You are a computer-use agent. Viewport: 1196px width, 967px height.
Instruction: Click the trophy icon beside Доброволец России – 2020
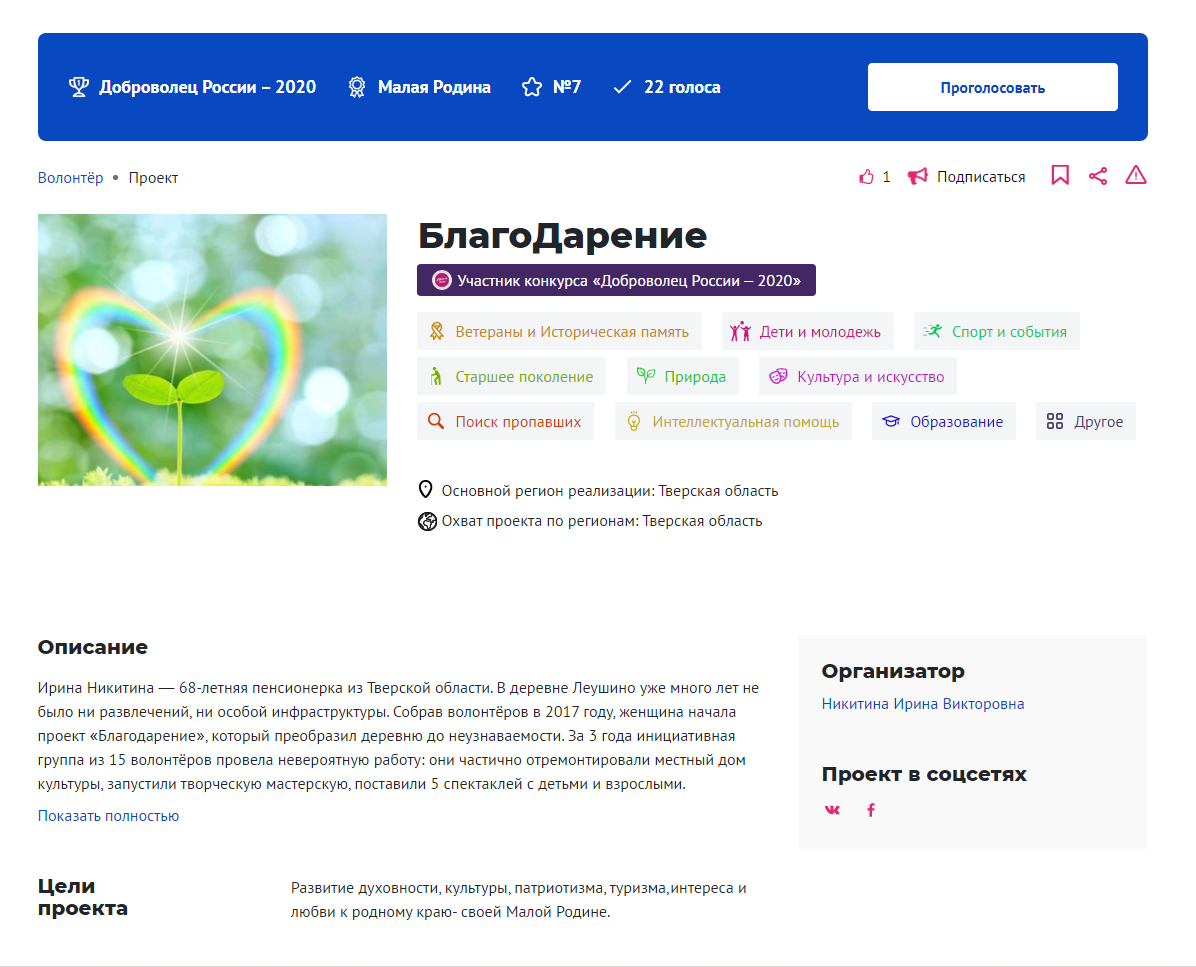(x=79, y=87)
